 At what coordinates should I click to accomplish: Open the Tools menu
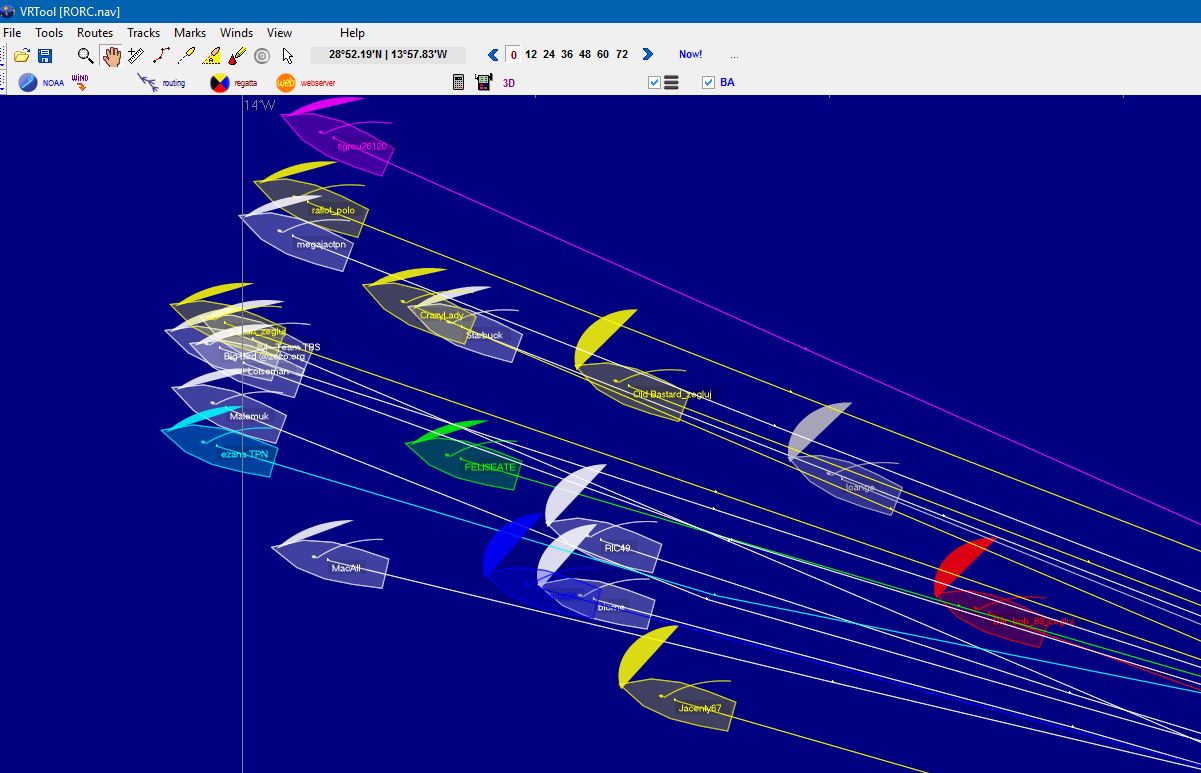49,33
